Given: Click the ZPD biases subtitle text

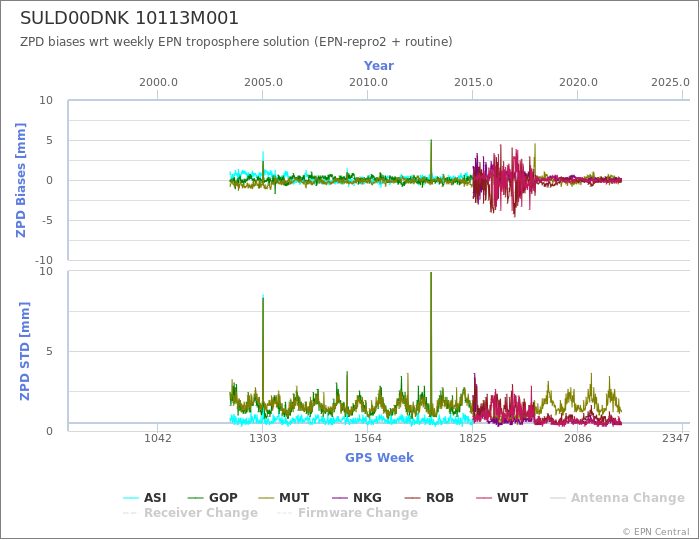Looking at the screenshot, I should [x=236, y=42].
